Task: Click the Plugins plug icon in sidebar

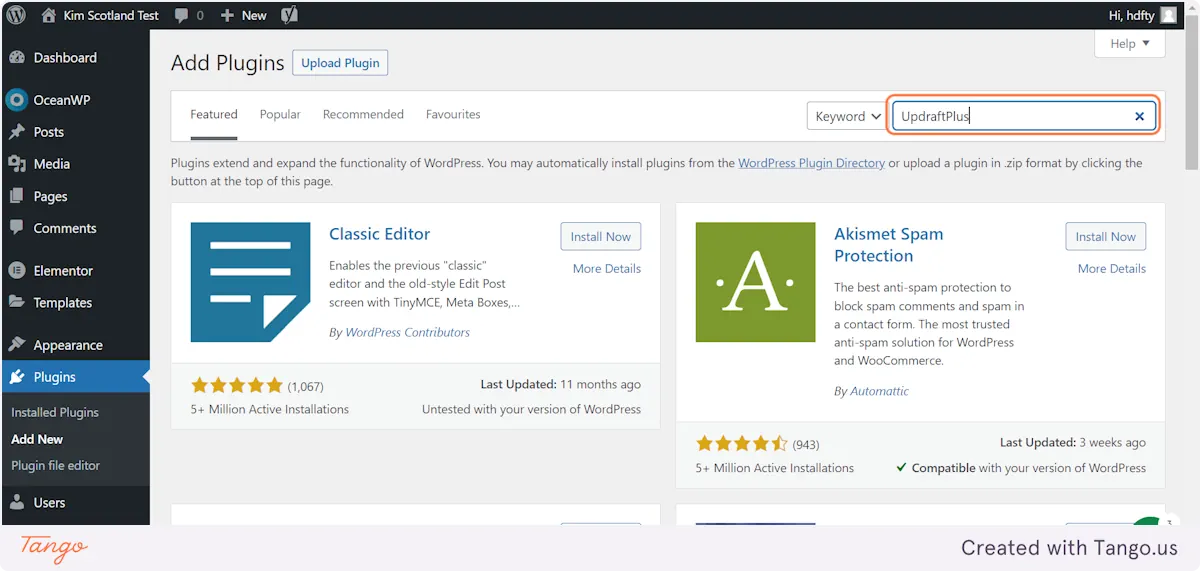Action: tap(17, 377)
